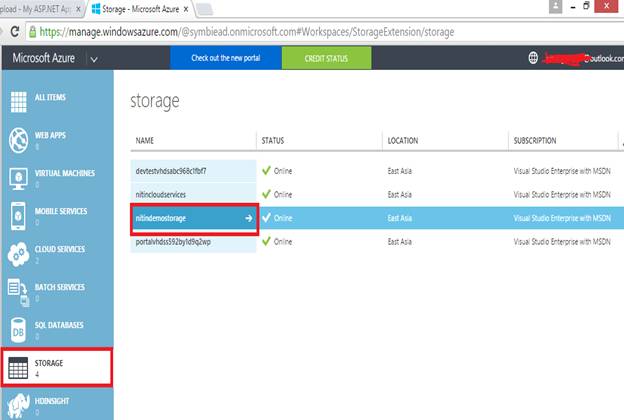Click the Virtual Machines monitor icon
The width and height of the screenshot is (624, 420).
(x=19, y=179)
